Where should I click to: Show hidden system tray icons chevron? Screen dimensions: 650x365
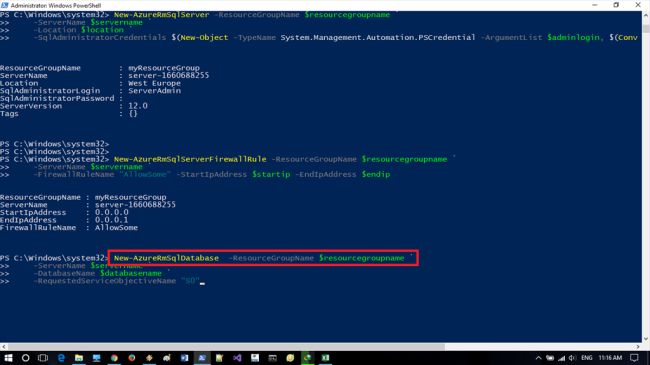click(538, 358)
